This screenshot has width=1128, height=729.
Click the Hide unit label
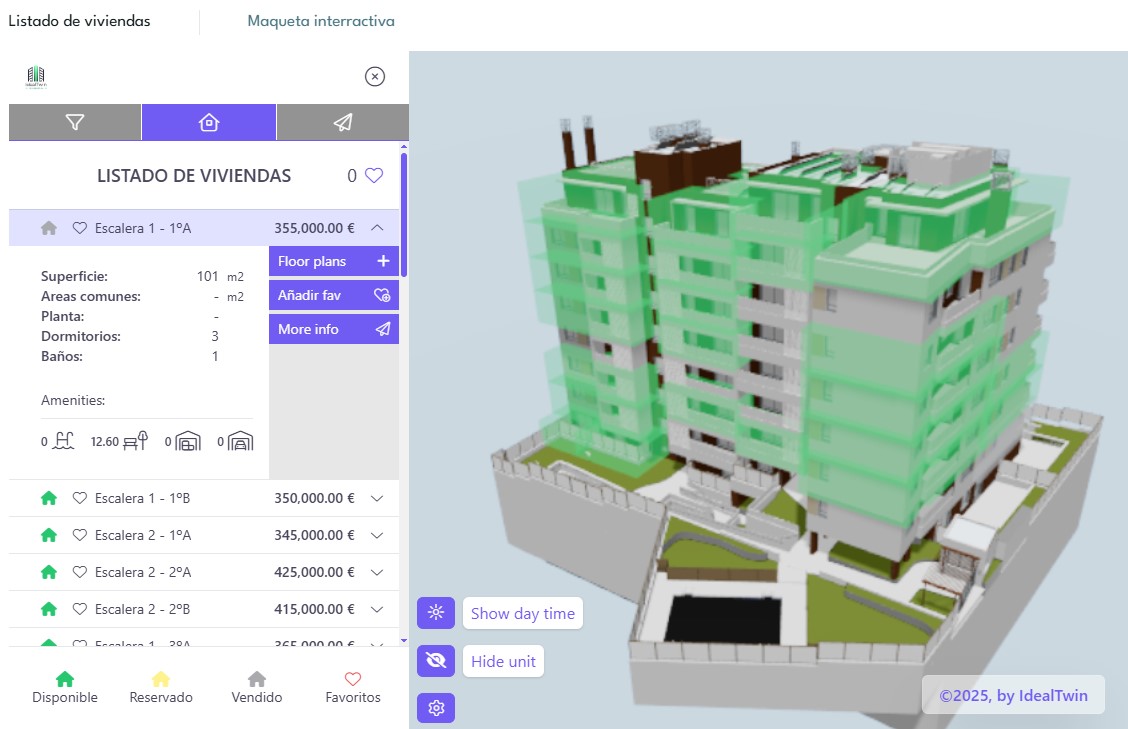pos(504,661)
